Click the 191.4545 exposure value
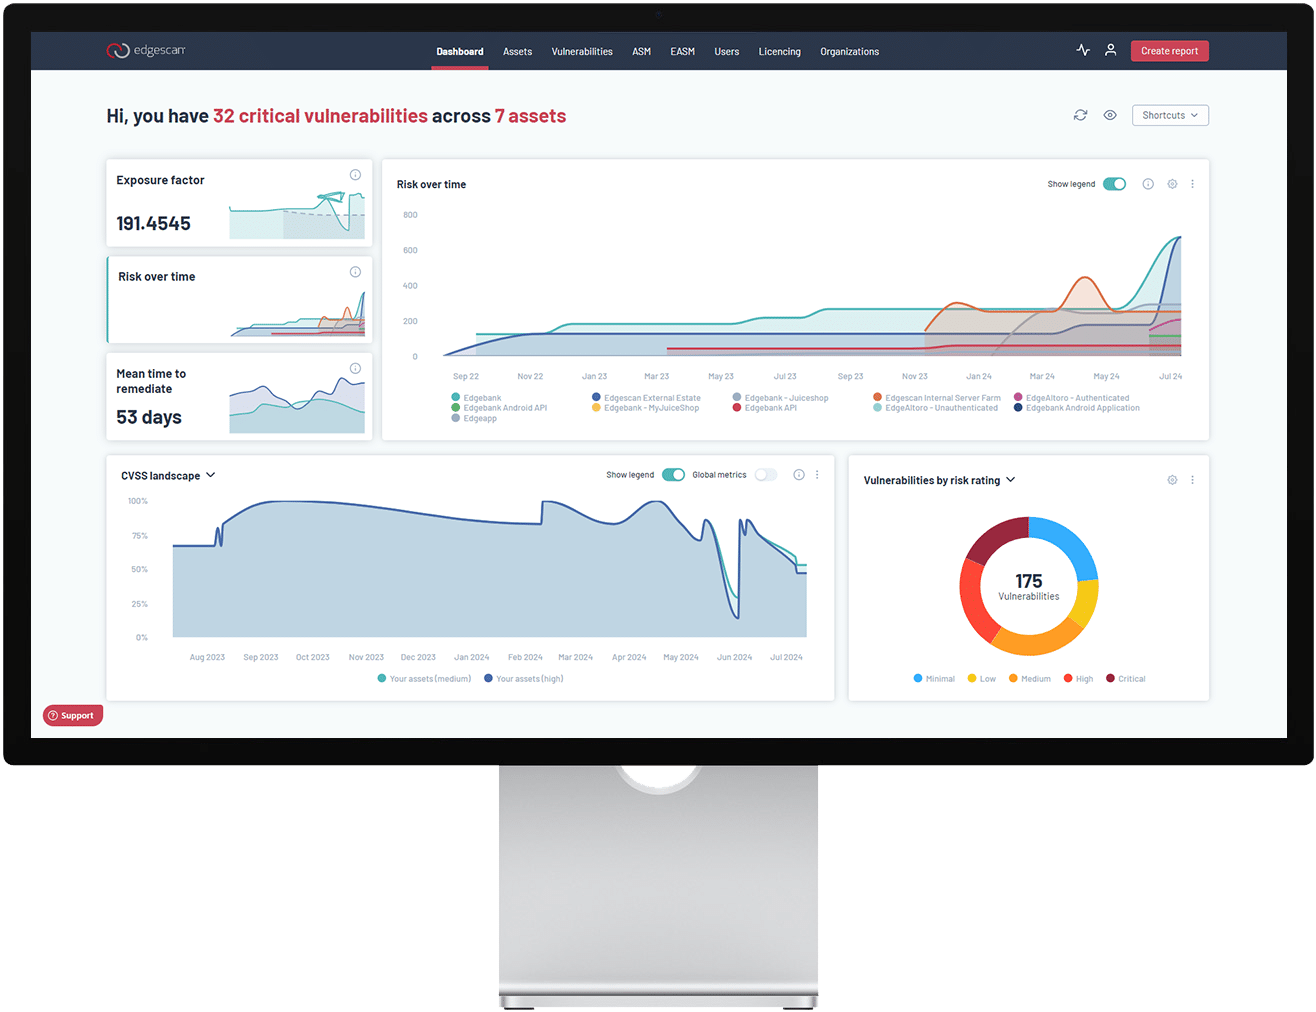Image resolution: width=1316 pixels, height=1012 pixels. (153, 224)
